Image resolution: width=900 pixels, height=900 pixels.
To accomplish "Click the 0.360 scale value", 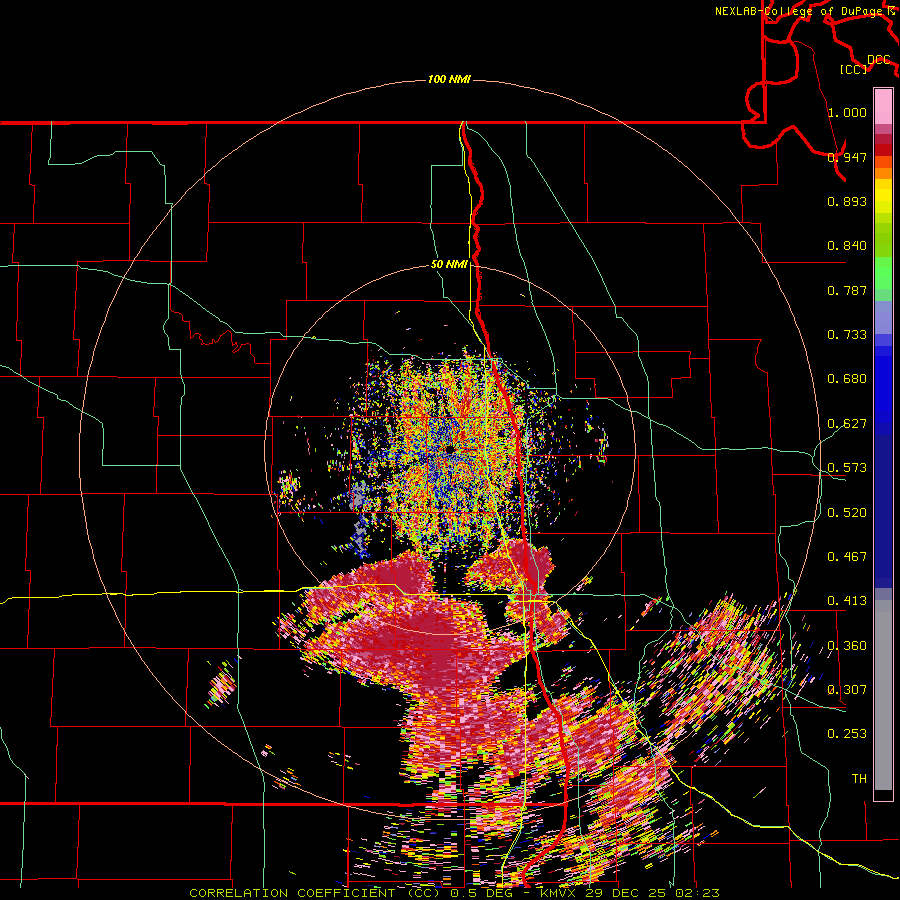I will pyautogui.click(x=847, y=646).
